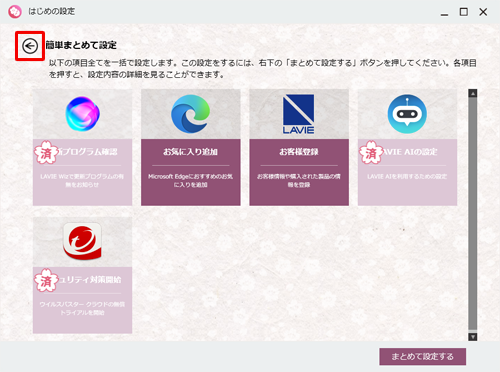Click the Microsoft Edgeにおすすめのお気に入りを追加 description
The width and height of the screenshot is (500, 372).
(191, 180)
